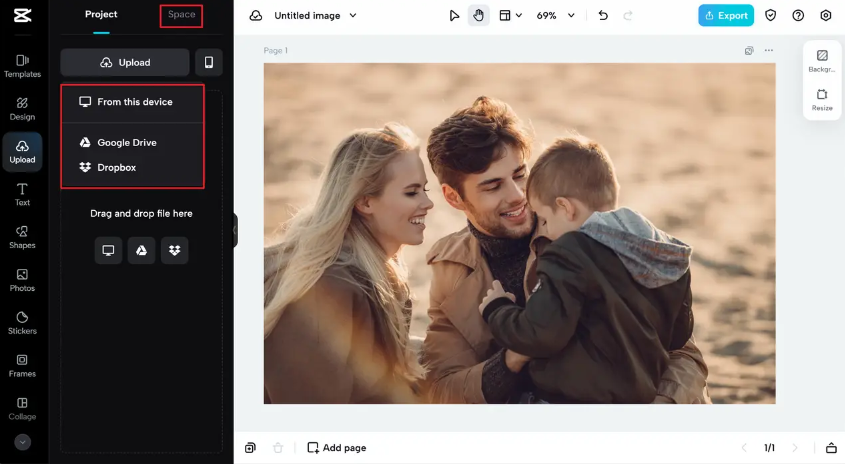Select the hand pan tool
The height and width of the screenshot is (464, 845).
coord(479,16)
